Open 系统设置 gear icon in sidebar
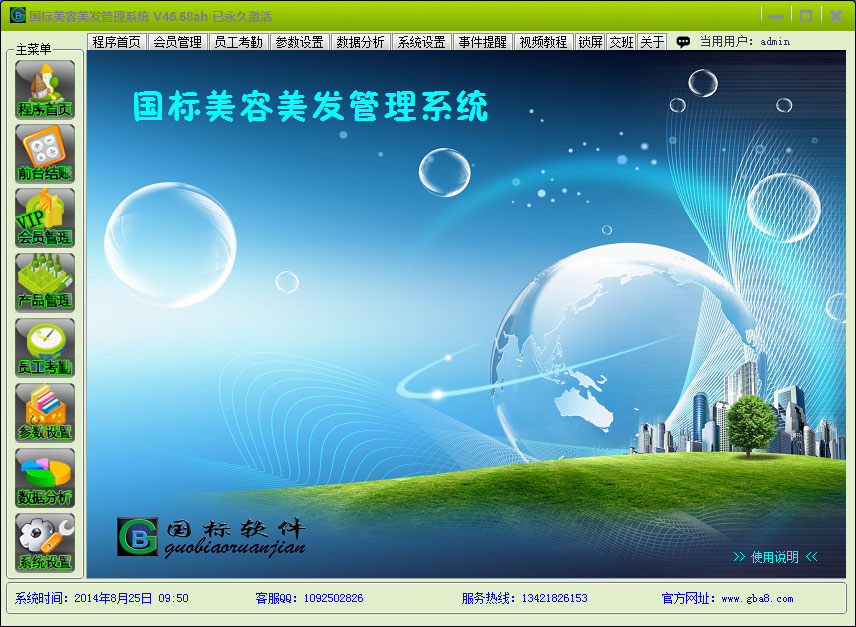856x627 pixels. click(x=45, y=542)
